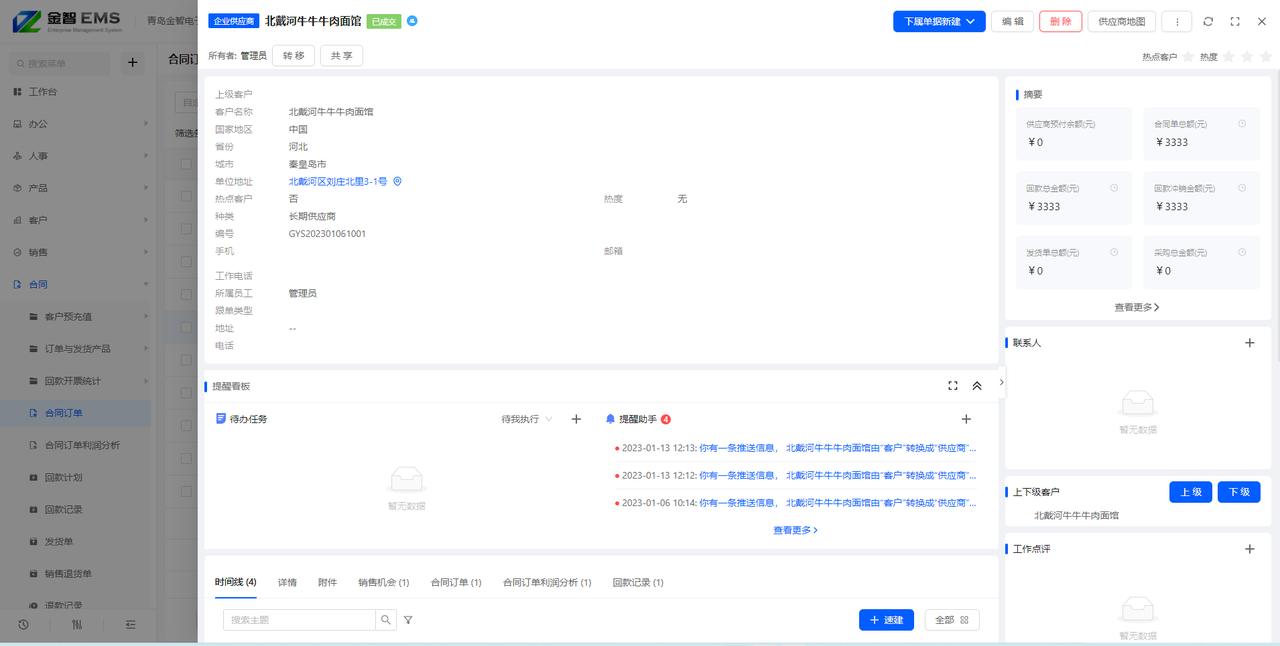Click the 提醒助手 bell icon

tap(610, 419)
